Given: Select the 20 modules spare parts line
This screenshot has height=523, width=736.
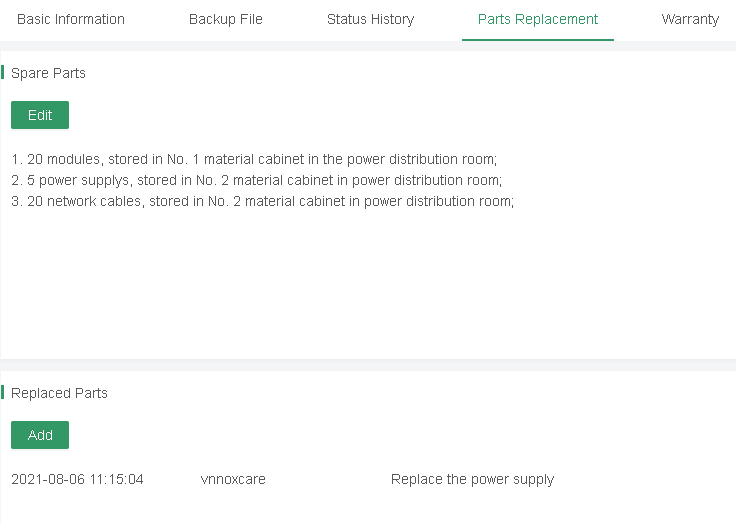Looking at the screenshot, I should pos(254,159).
